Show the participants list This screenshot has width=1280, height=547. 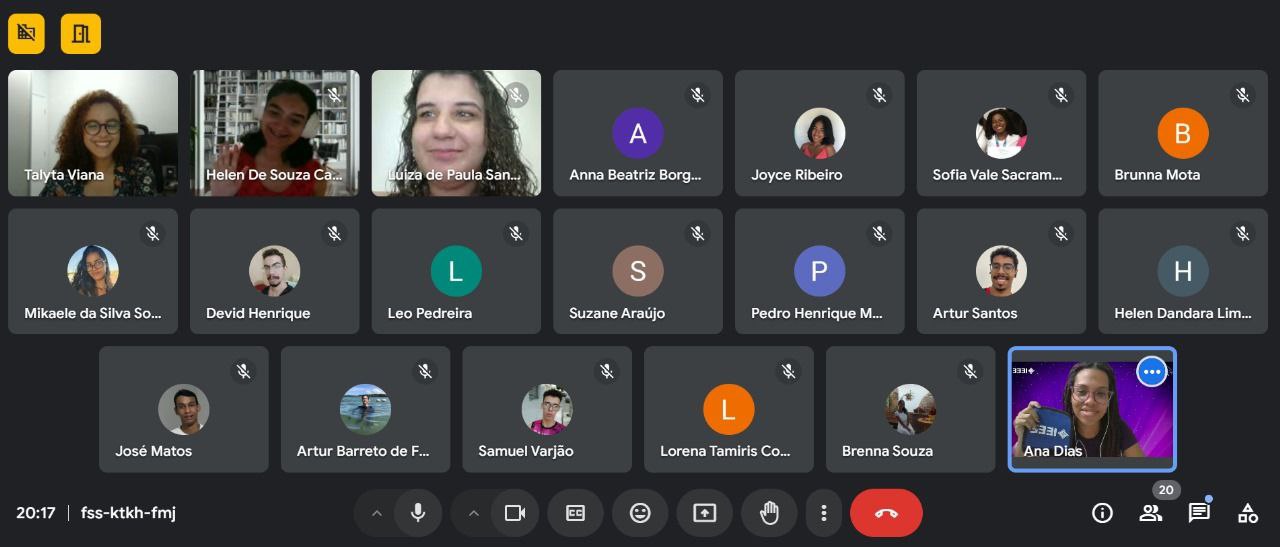1150,513
